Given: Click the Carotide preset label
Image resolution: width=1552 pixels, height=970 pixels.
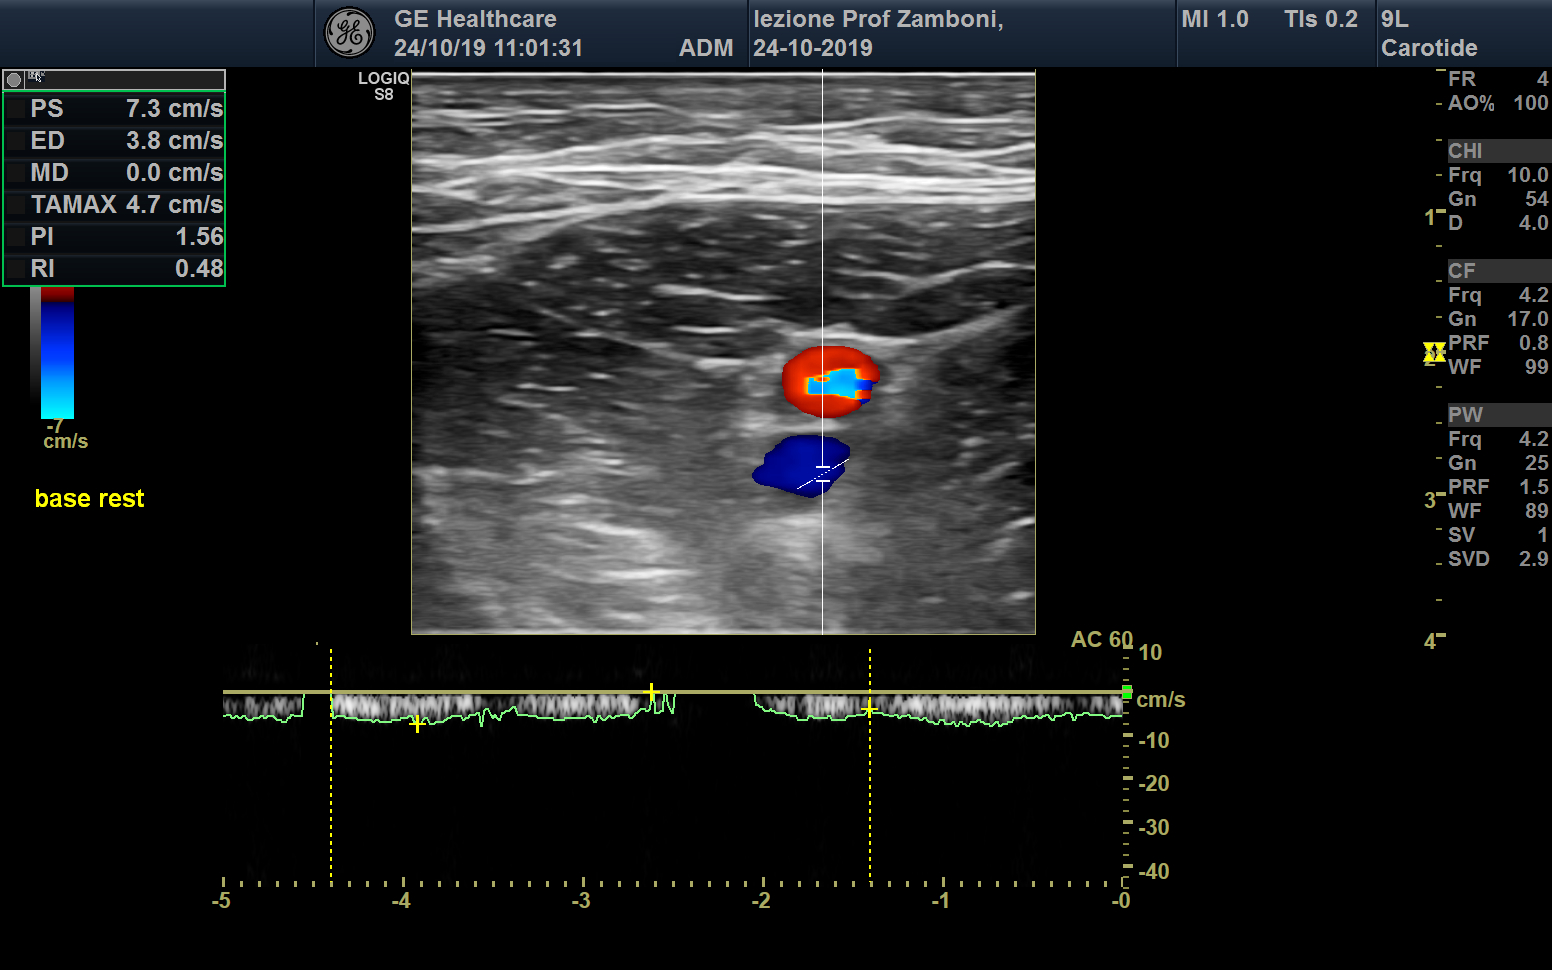Looking at the screenshot, I should tap(1428, 48).
